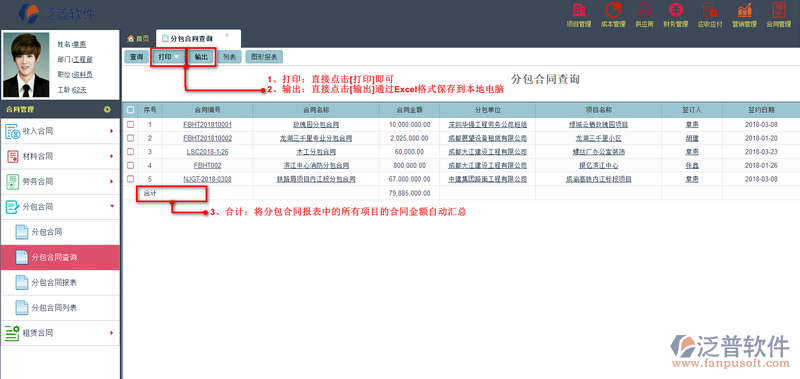The height and width of the screenshot is (379, 800).
Task: Expand the 劳务合同 arrow
Action: (111, 182)
